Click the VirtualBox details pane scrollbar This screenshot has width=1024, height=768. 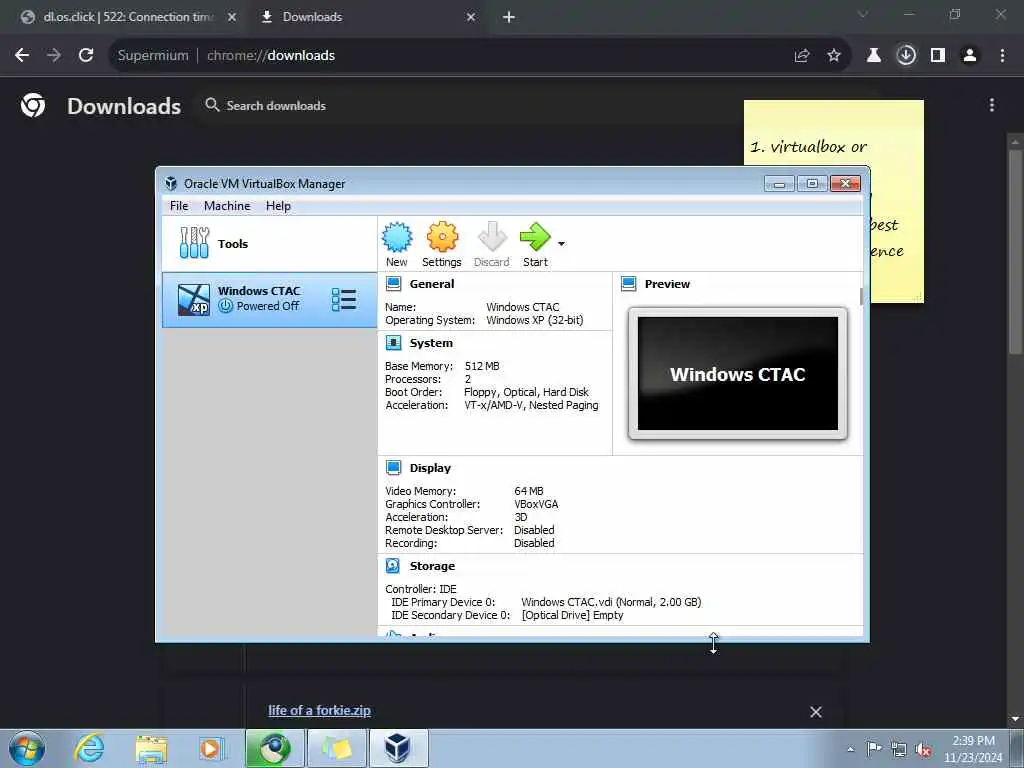[861, 296]
